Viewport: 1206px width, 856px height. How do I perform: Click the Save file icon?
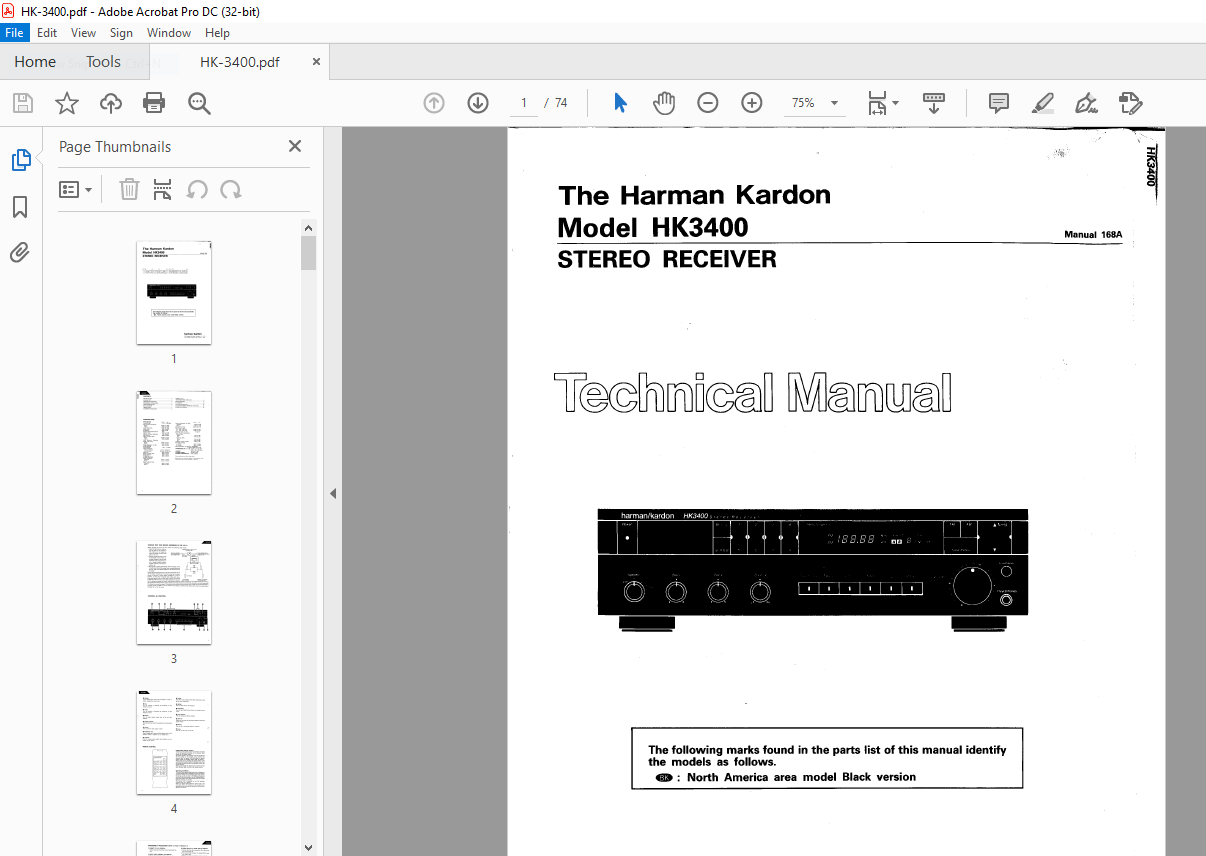point(23,103)
